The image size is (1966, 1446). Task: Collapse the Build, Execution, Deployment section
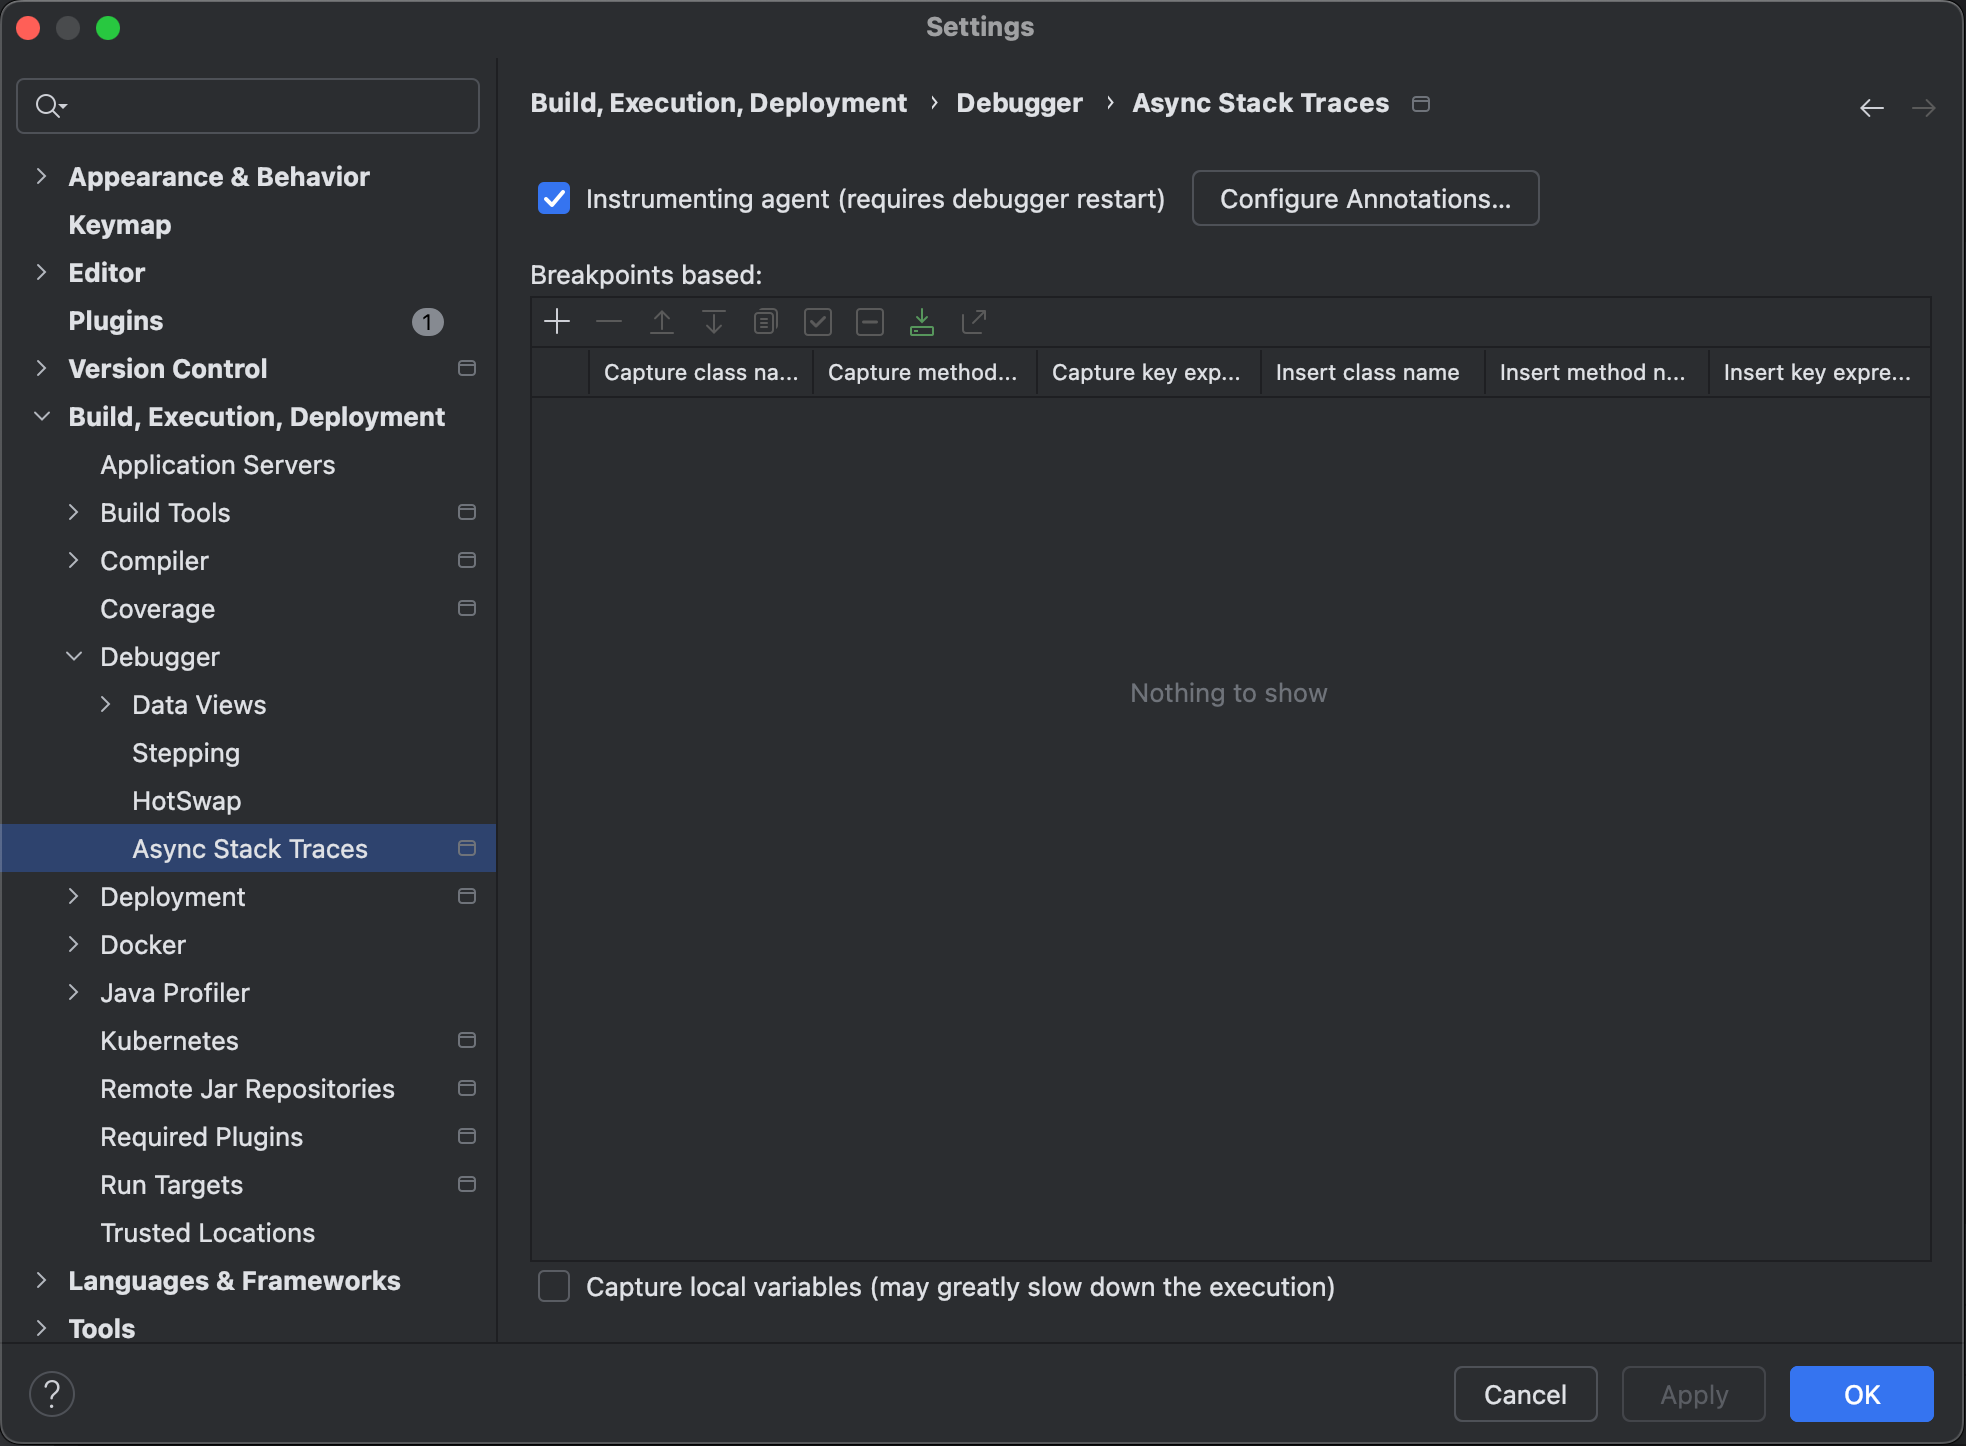click(x=42, y=416)
